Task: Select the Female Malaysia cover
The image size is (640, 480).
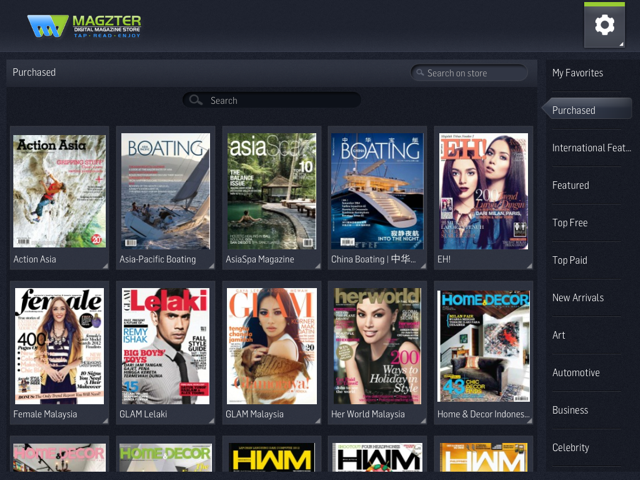Action: pos(59,345)
